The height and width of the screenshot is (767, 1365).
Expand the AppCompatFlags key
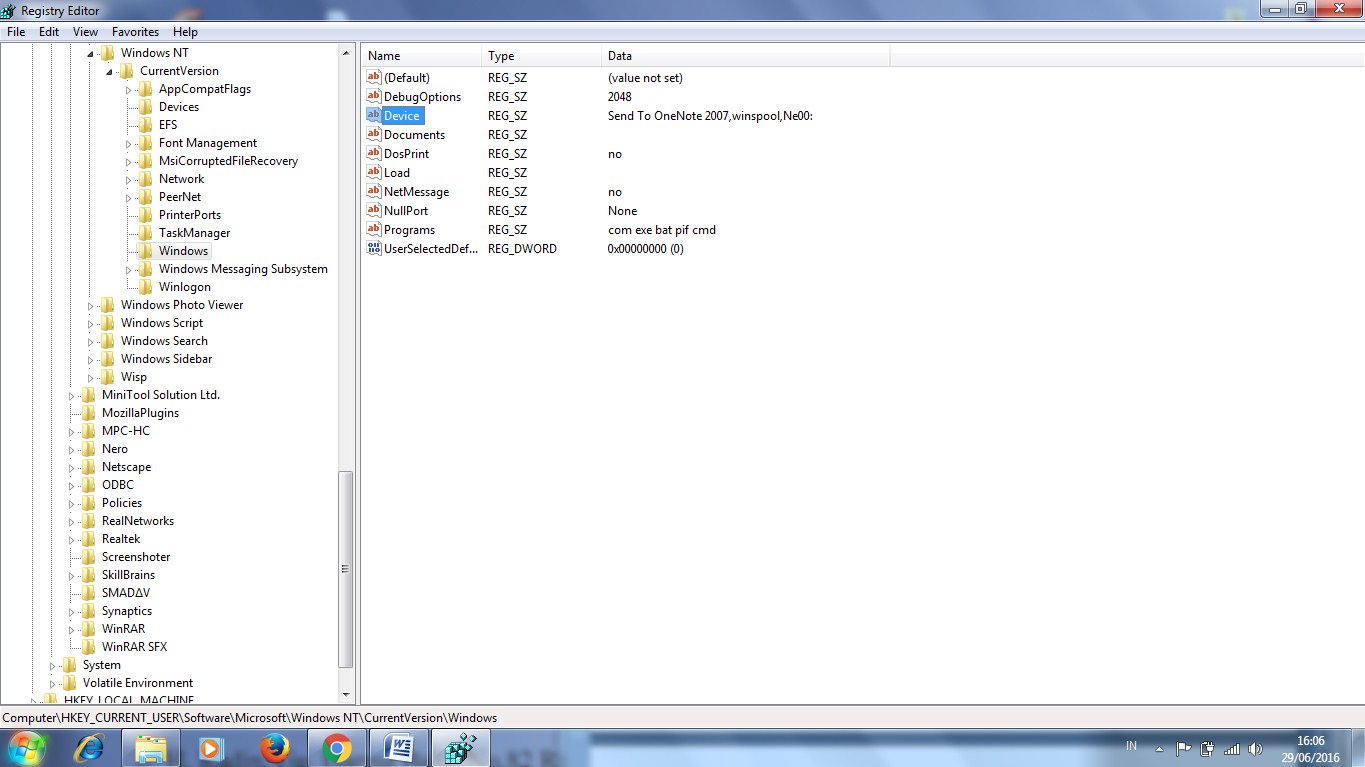pyautogui.click(x=128, y=89)
